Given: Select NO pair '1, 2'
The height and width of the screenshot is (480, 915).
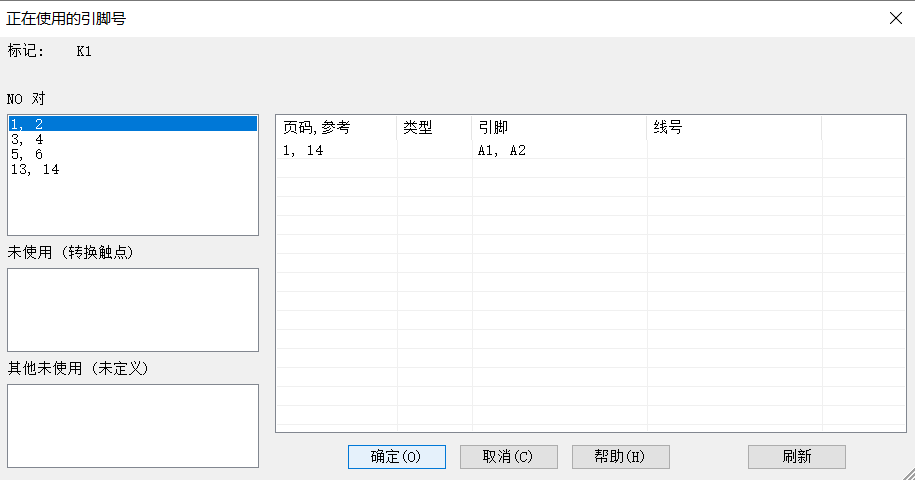Looking at the screenshot, I should 133,124.
